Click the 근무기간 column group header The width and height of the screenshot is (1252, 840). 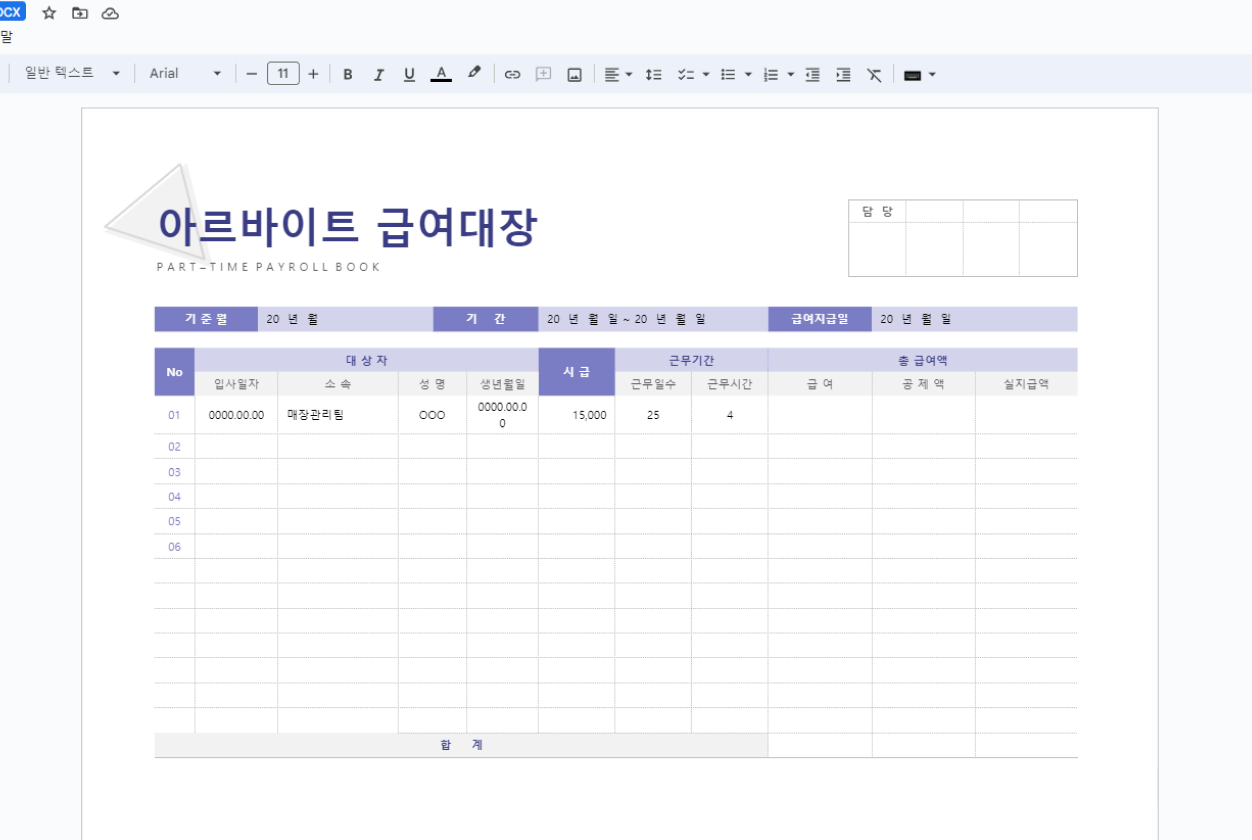(x=691, y=360)
